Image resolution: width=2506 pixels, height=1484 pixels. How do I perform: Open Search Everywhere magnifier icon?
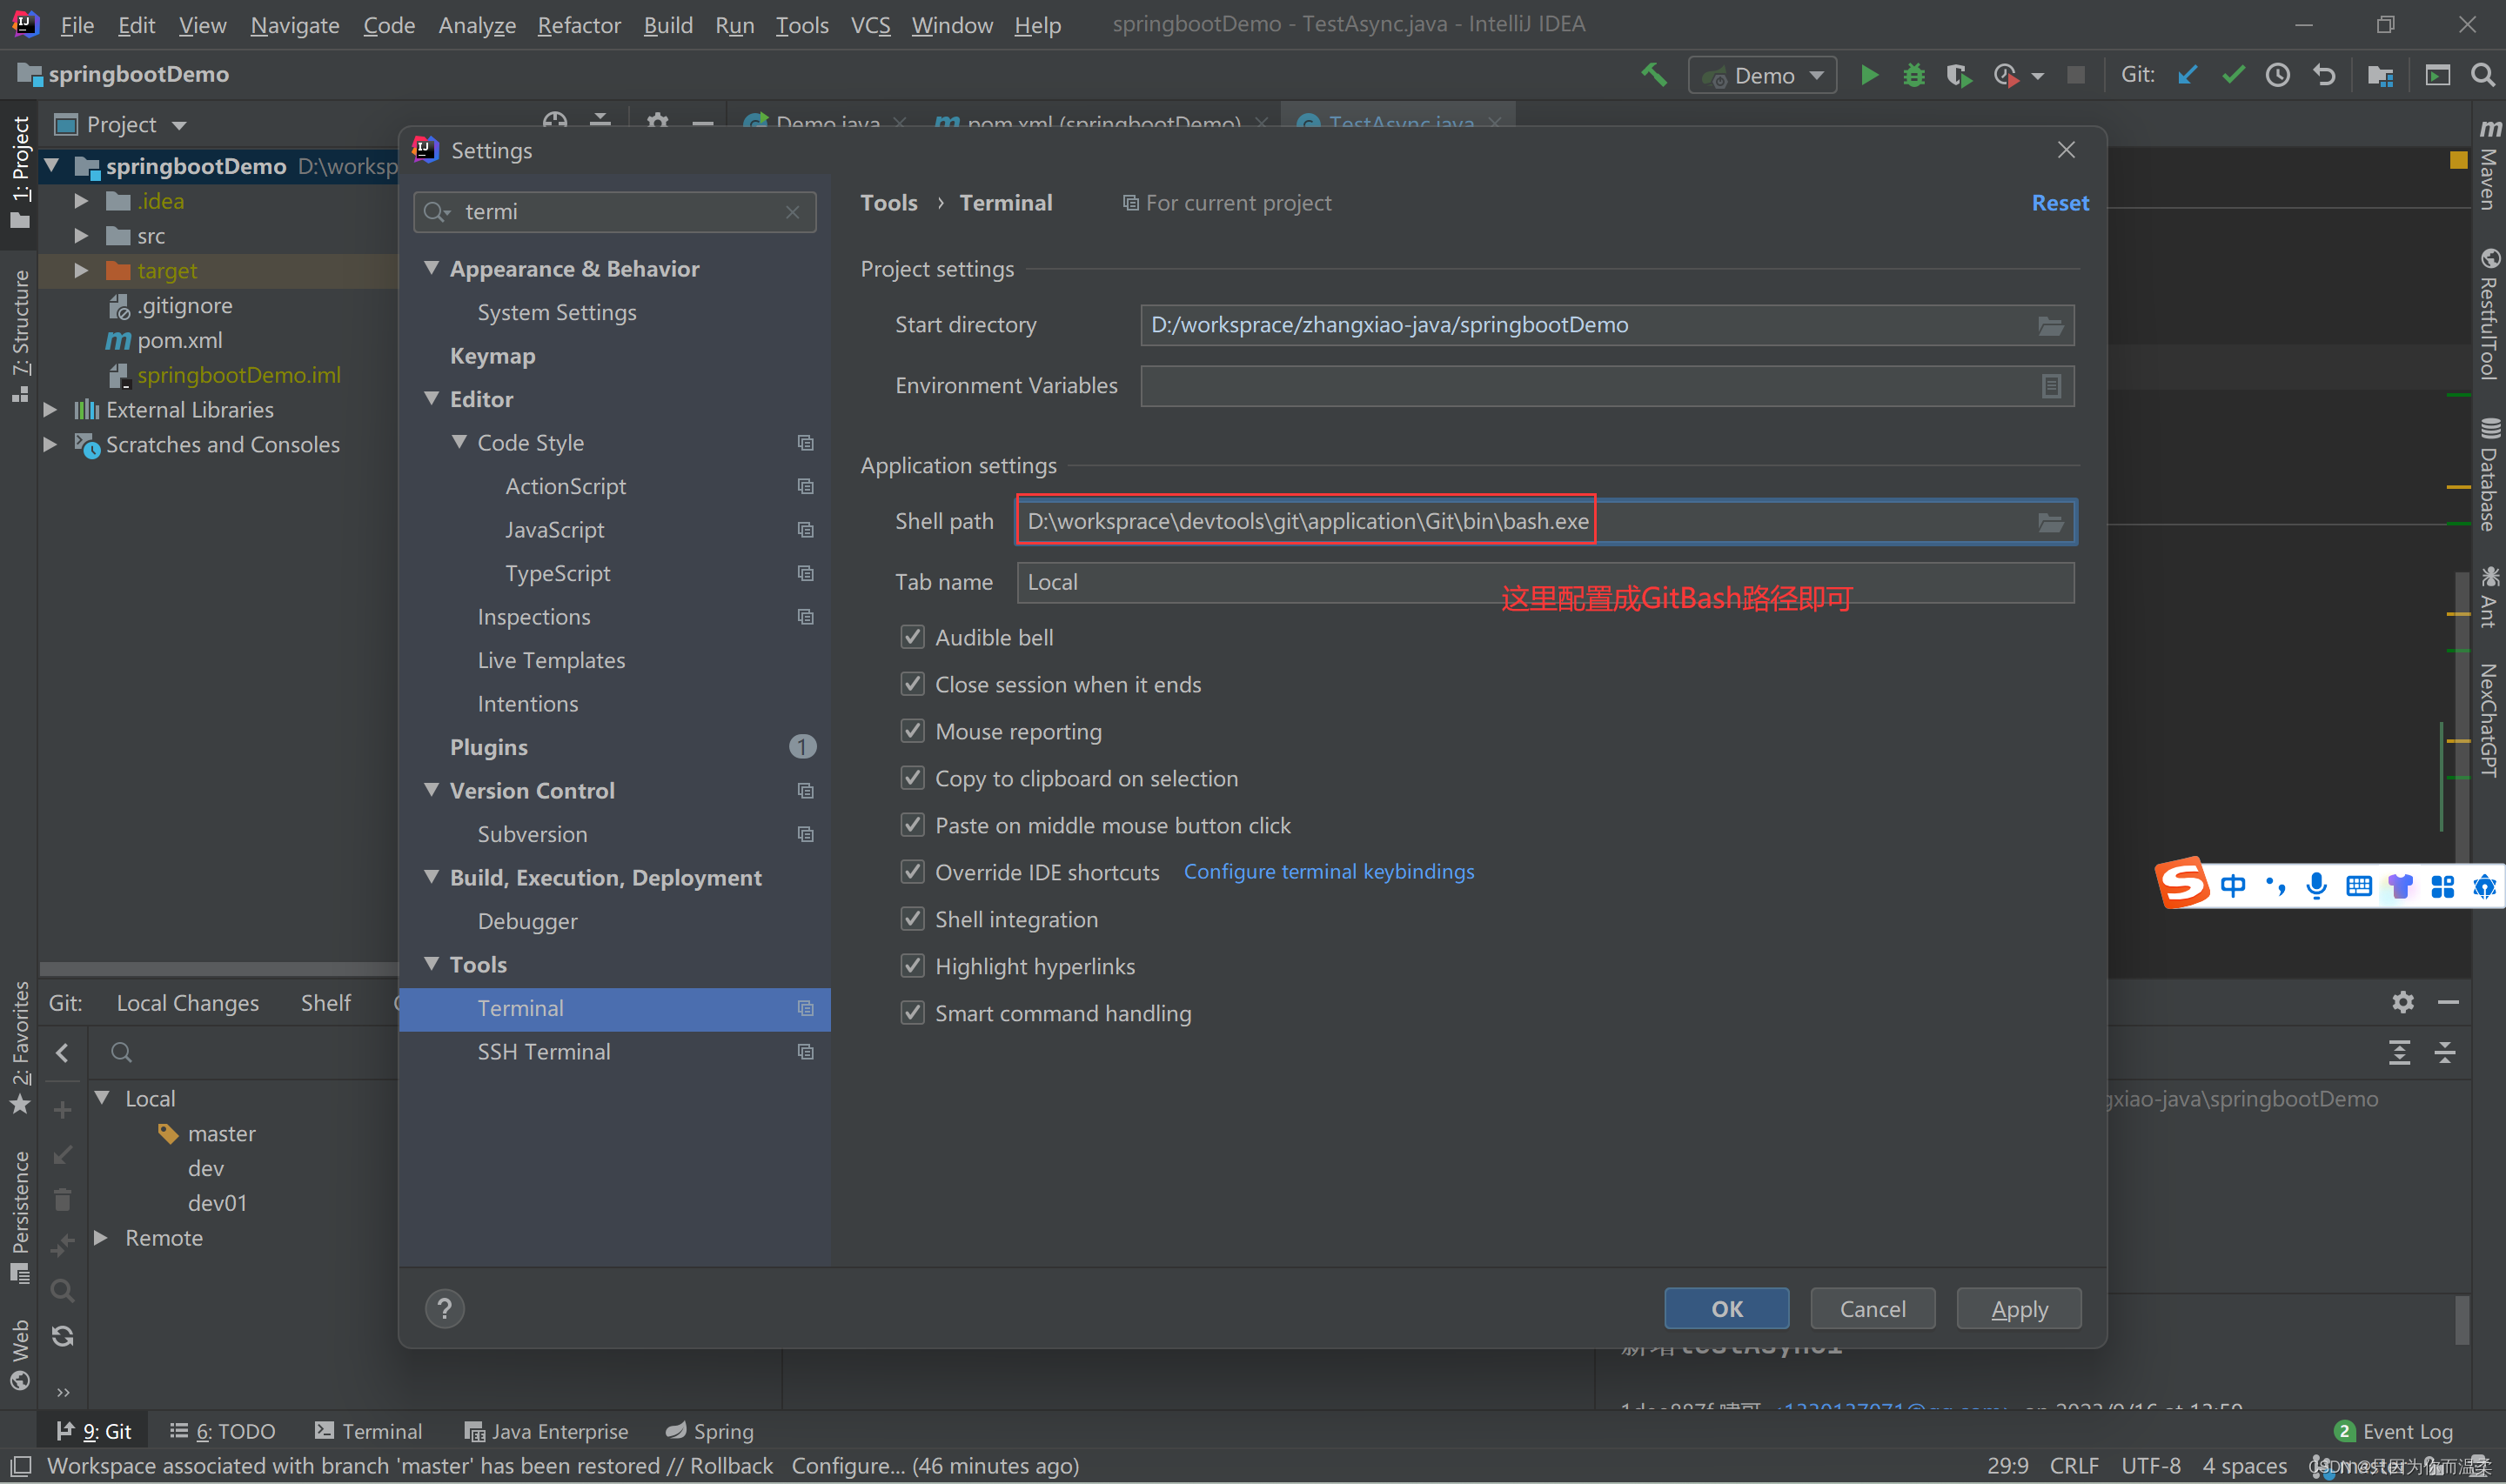coord(2483,75)
